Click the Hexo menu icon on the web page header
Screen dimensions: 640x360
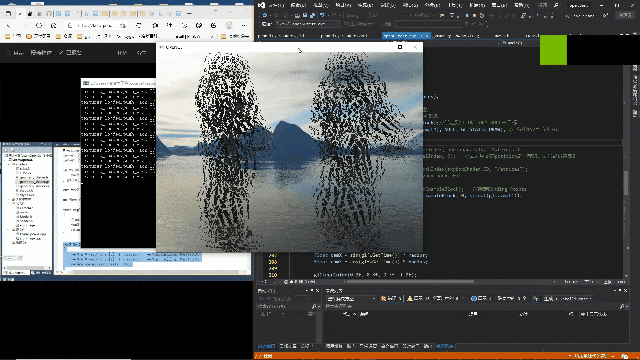pyautogui.click(x=9, y=53)
